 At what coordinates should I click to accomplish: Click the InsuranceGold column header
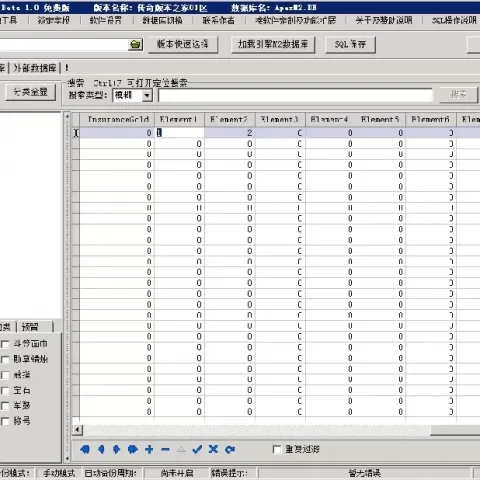[117, 119]
